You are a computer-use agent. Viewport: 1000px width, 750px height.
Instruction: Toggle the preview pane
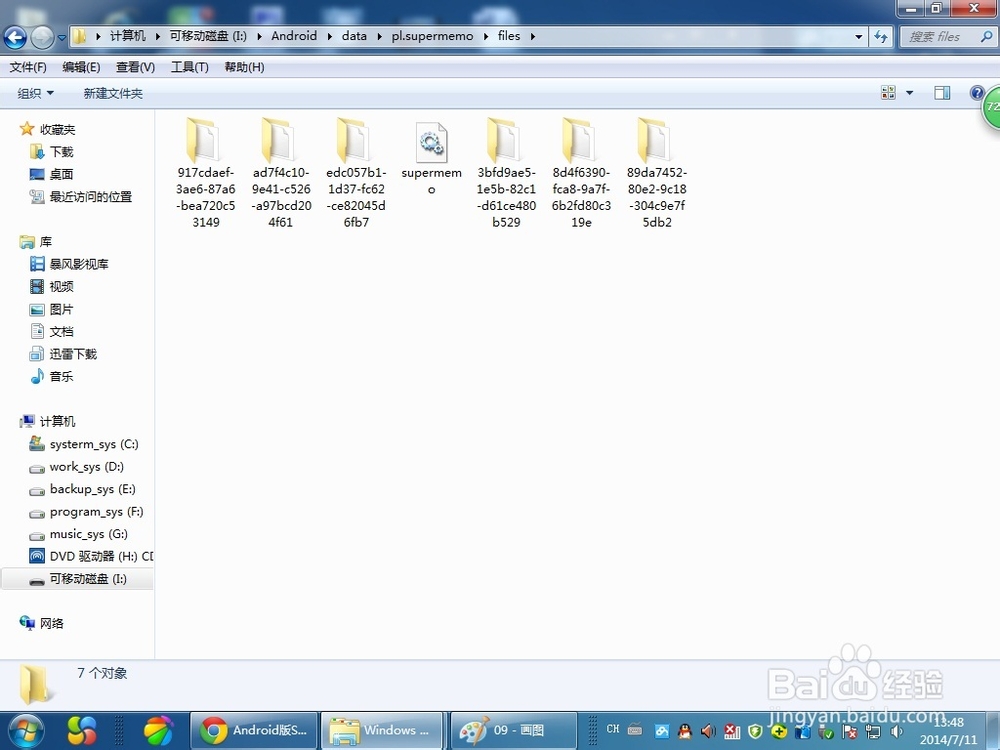coord(942,93)
